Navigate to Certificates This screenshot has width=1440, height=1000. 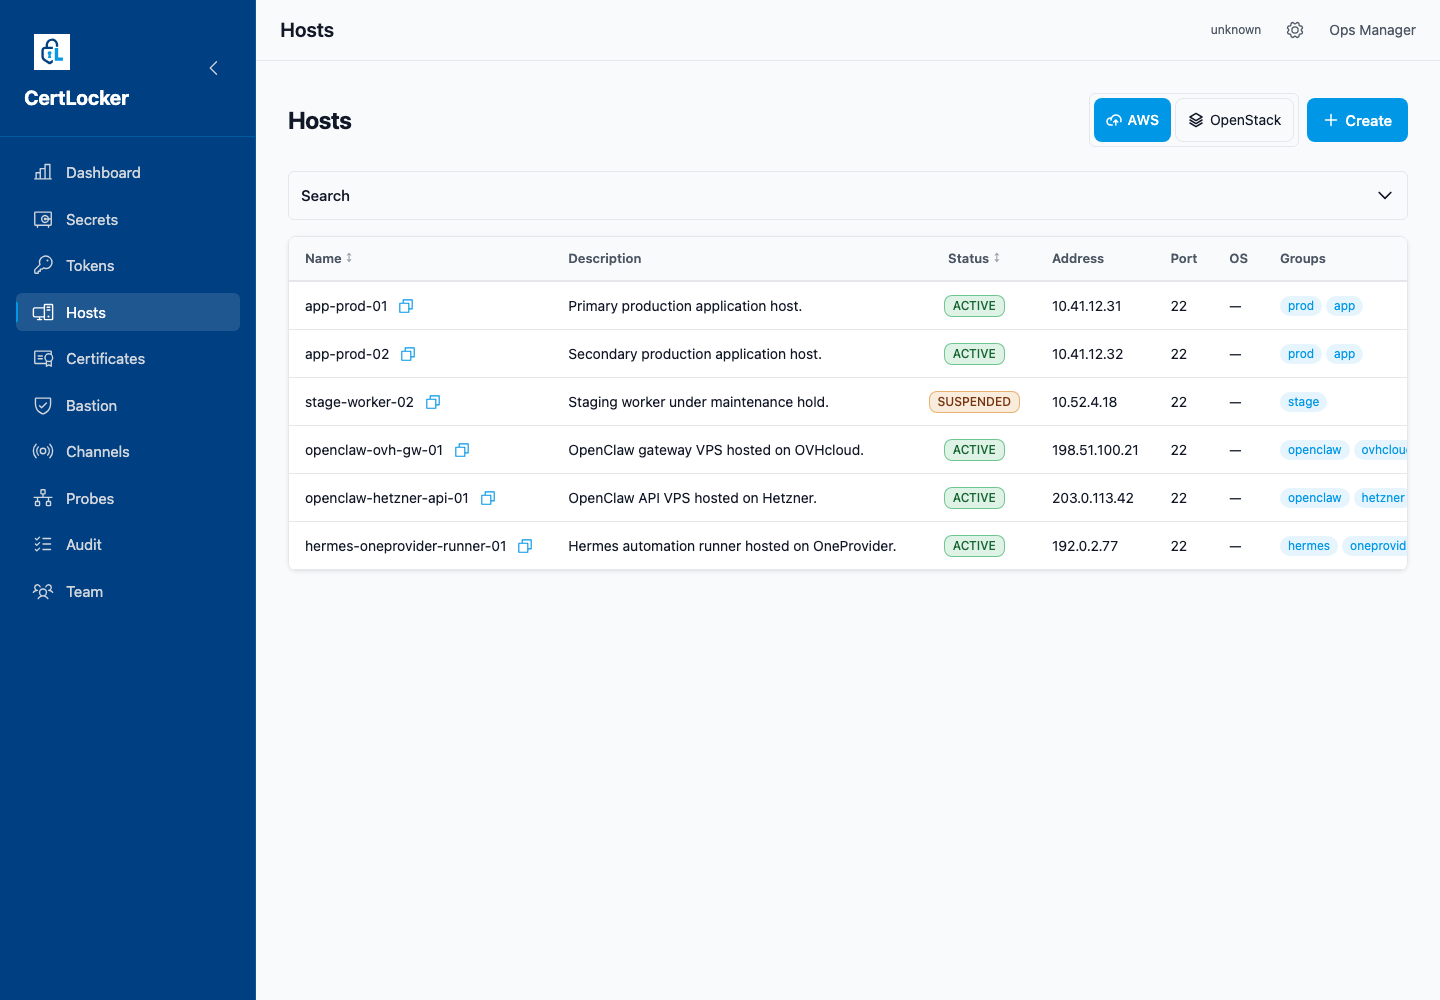[128, 359]
